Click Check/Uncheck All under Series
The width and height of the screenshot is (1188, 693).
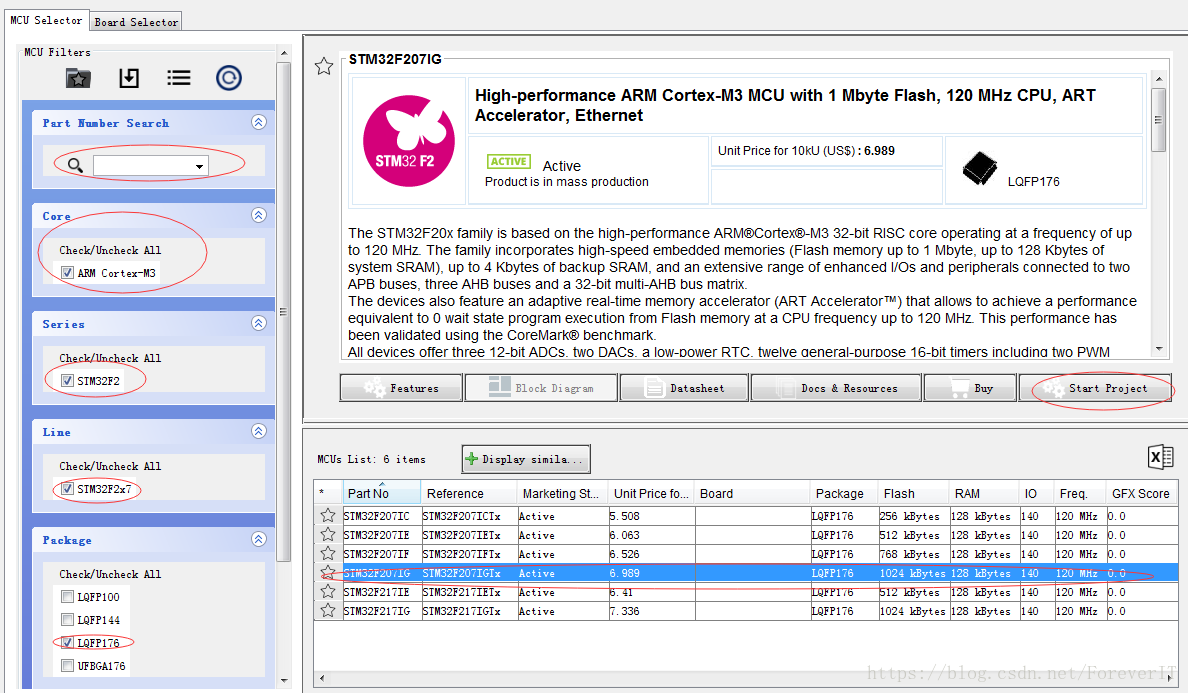pos(110,358)
